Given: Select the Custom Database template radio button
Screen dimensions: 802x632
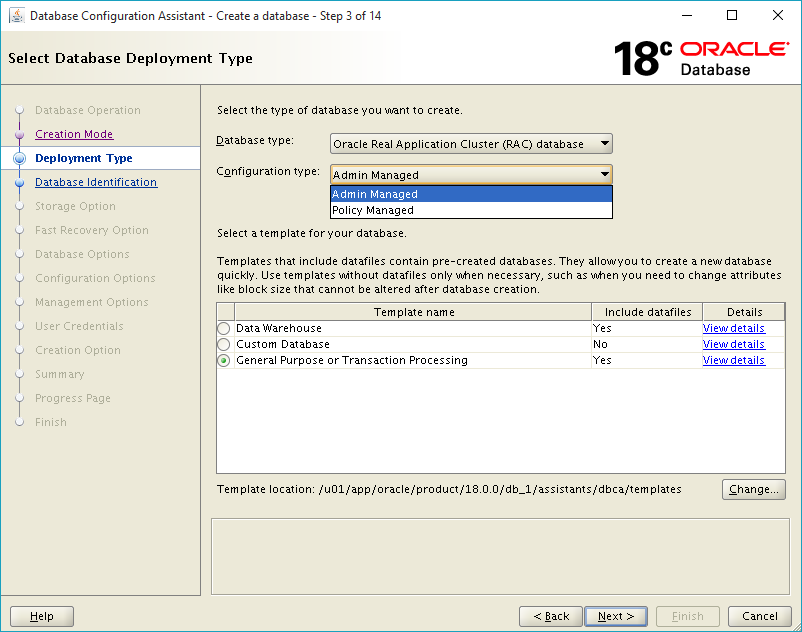Looking at the screenshot, I should (x=224, y=344).
